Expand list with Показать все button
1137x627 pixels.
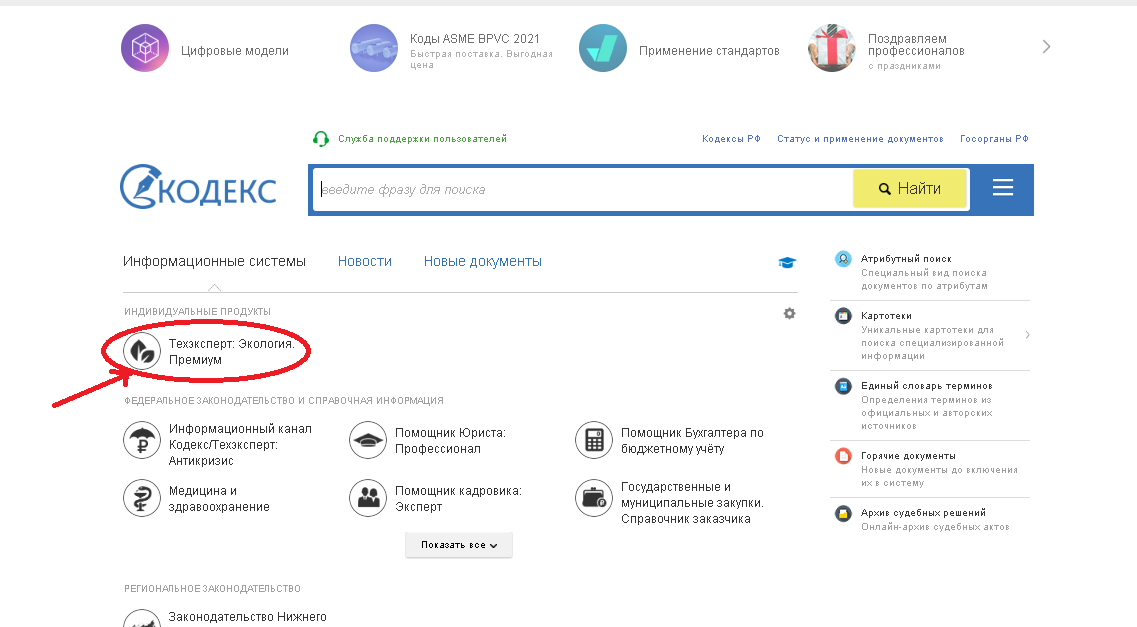[x=459, y=545]
